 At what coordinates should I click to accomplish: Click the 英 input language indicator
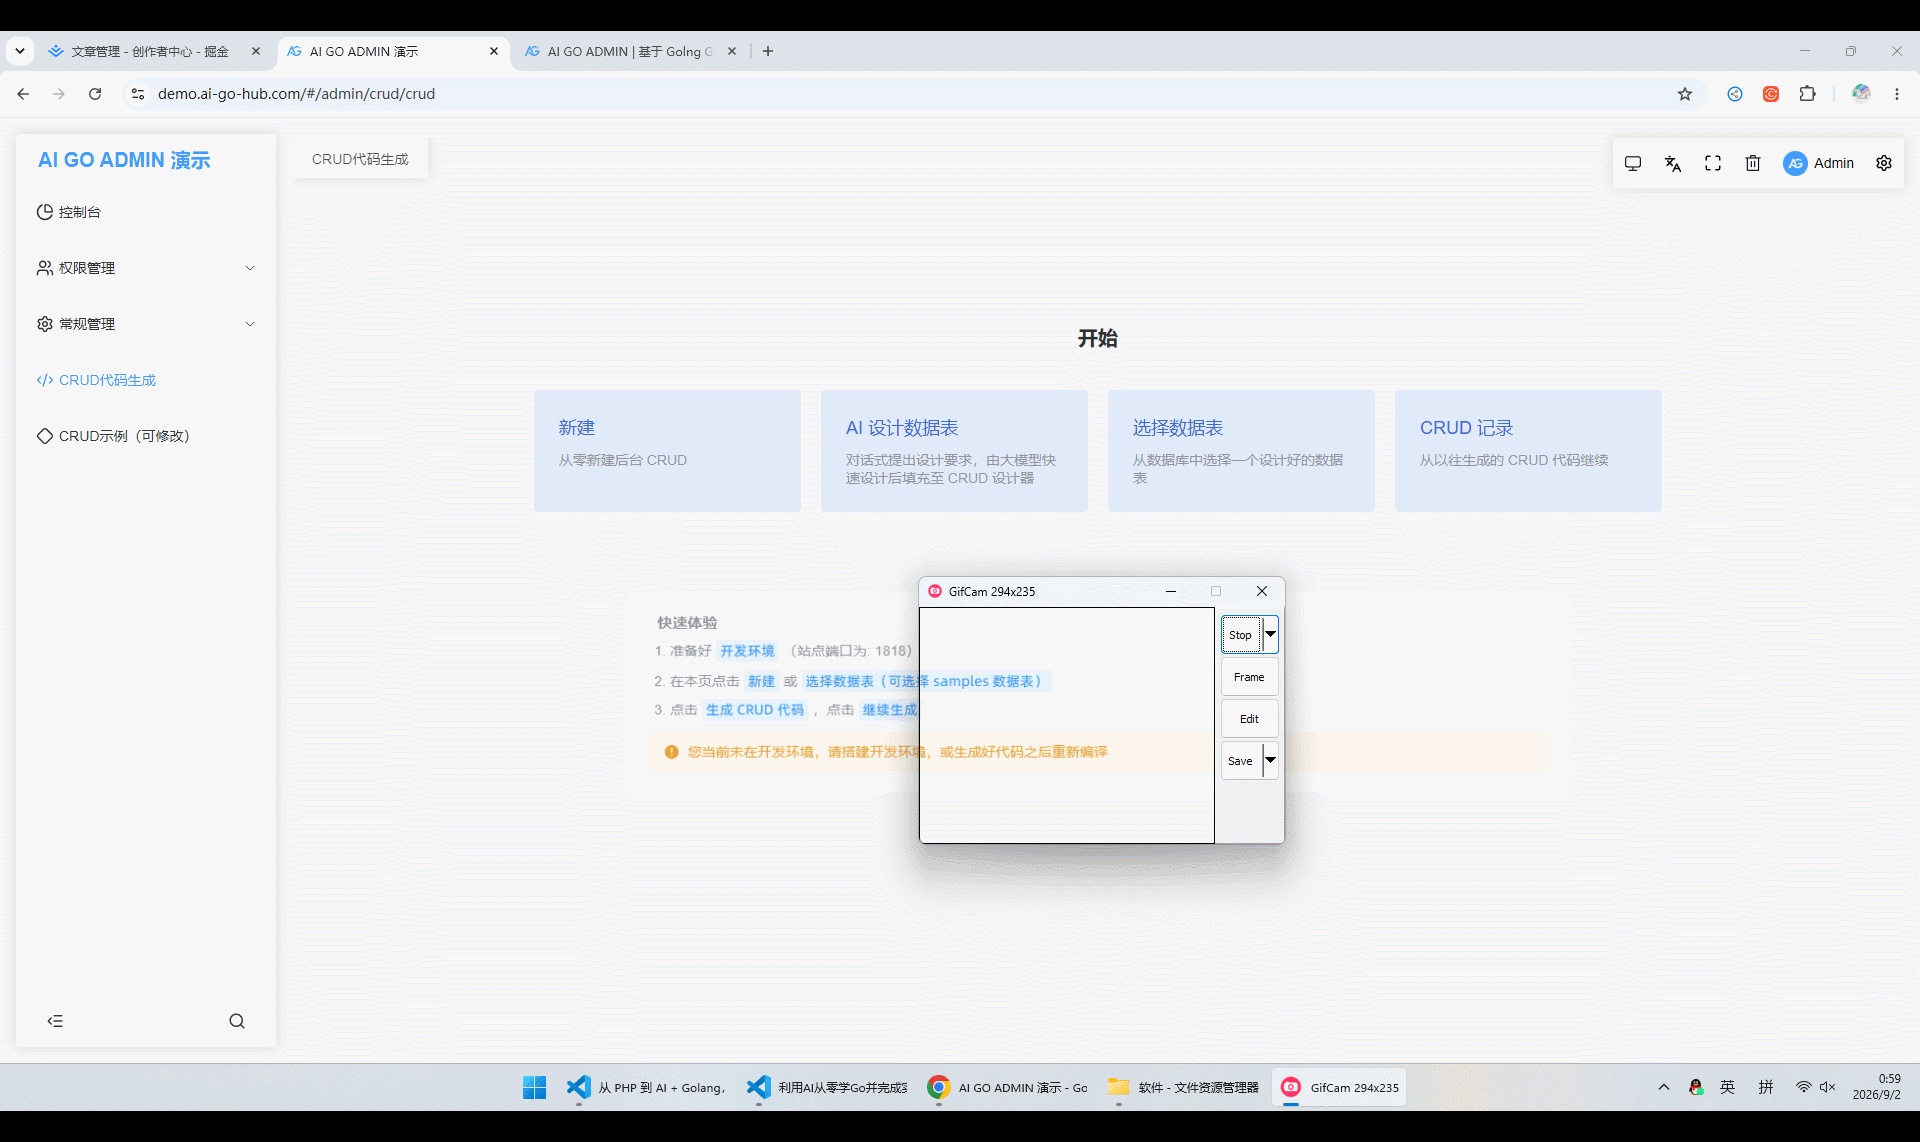[x=1727, y=1087]
